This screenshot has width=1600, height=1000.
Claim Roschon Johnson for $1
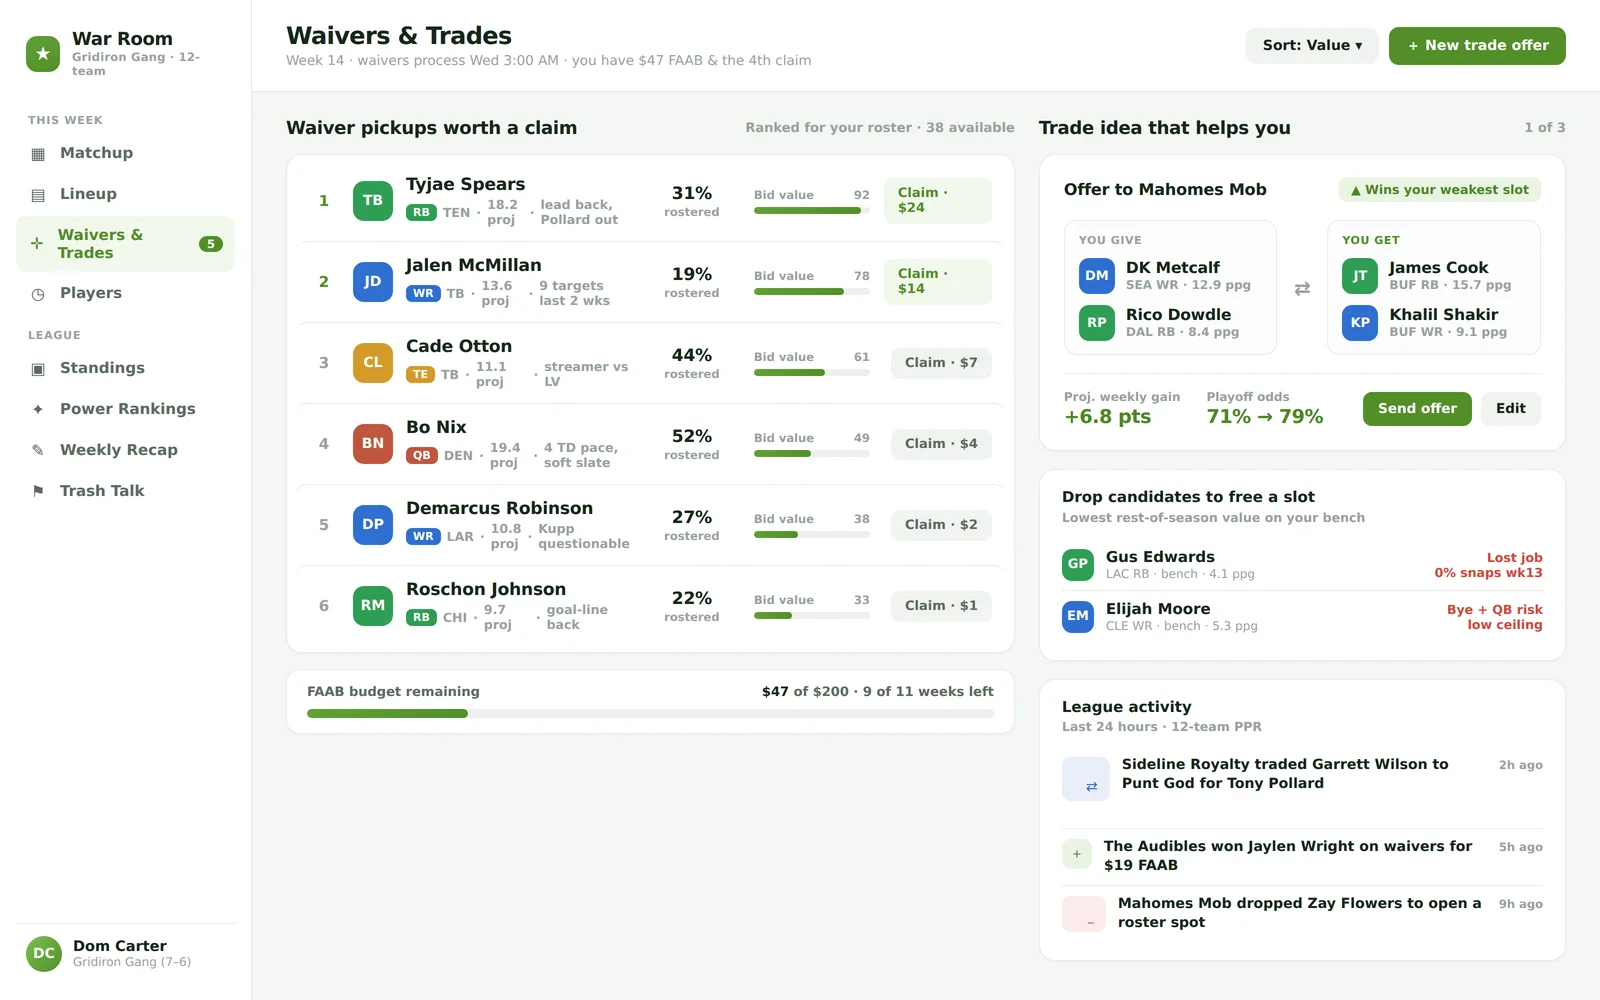[941, 605]
